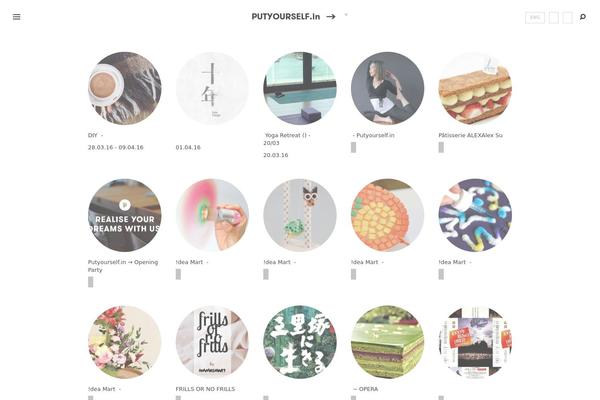Screen dimensions: 600x400
Task: Open the hamburger menu
Action: [16, 17]
